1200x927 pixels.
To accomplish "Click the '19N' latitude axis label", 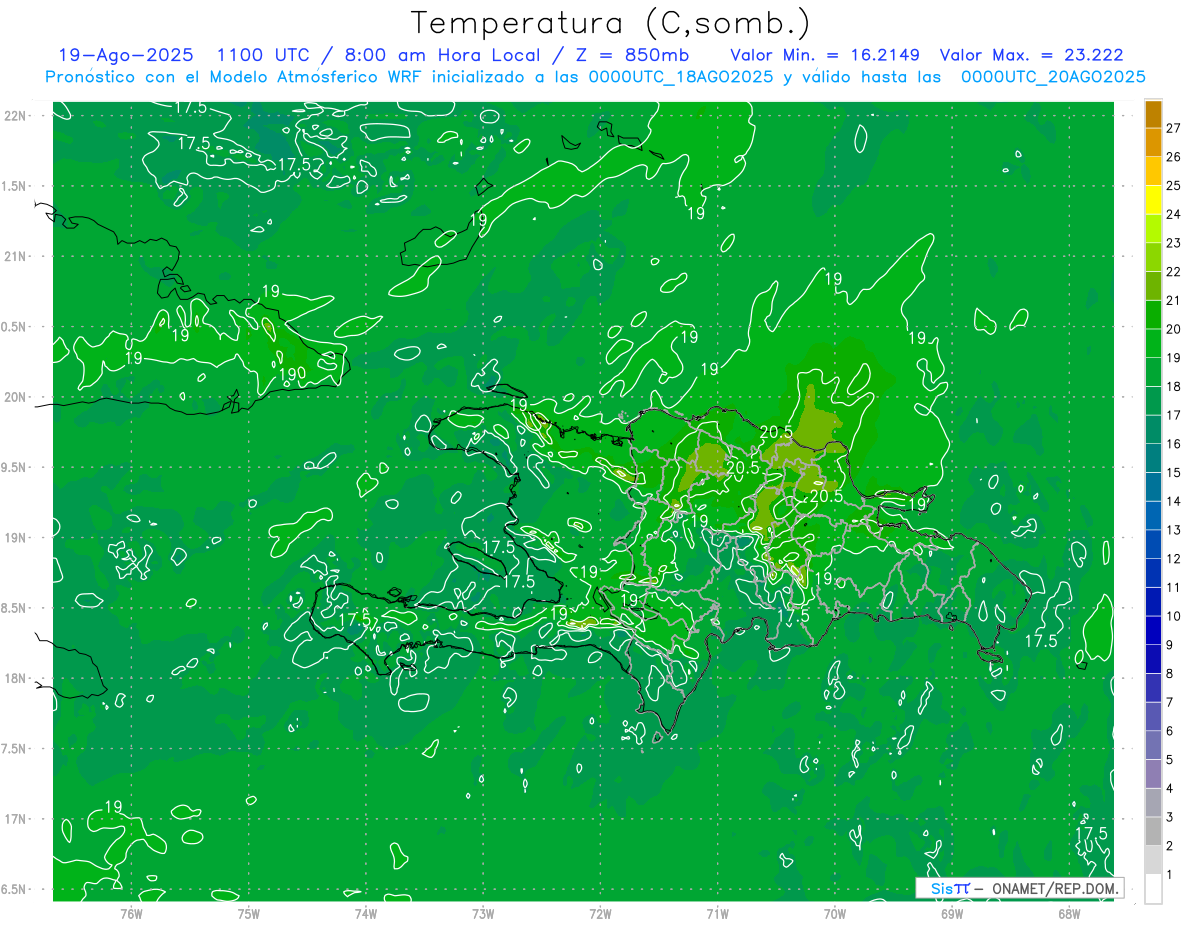I will pos(16,537).
